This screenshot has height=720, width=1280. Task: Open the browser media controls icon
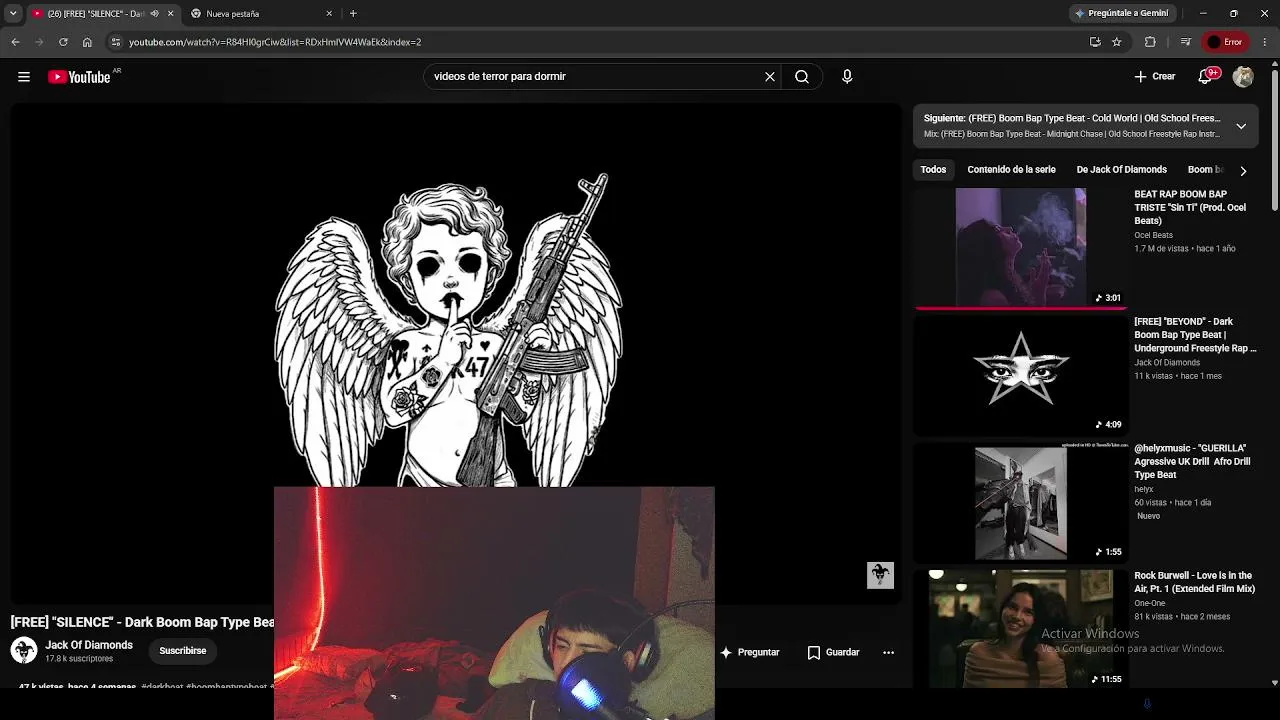(x=1186, y=42)
